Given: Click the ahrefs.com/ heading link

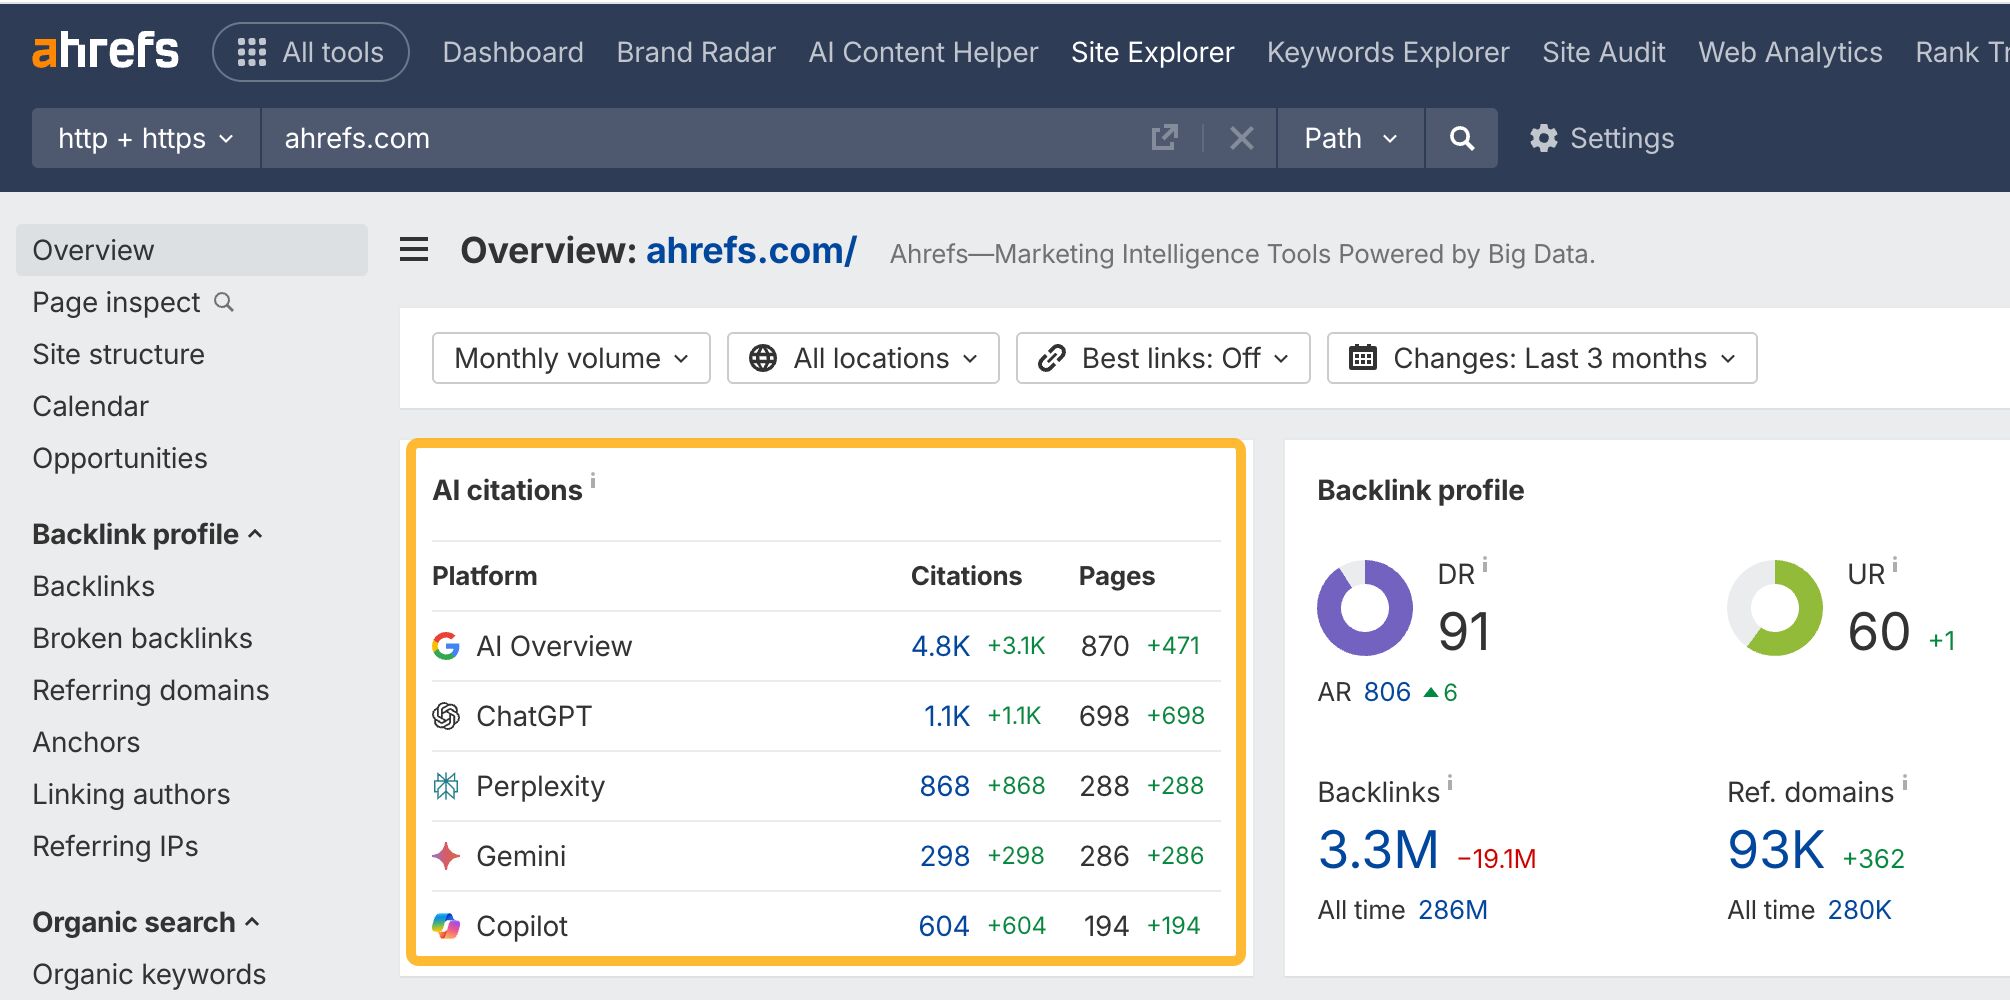Looking at the screenshot, I should (749, 250).
